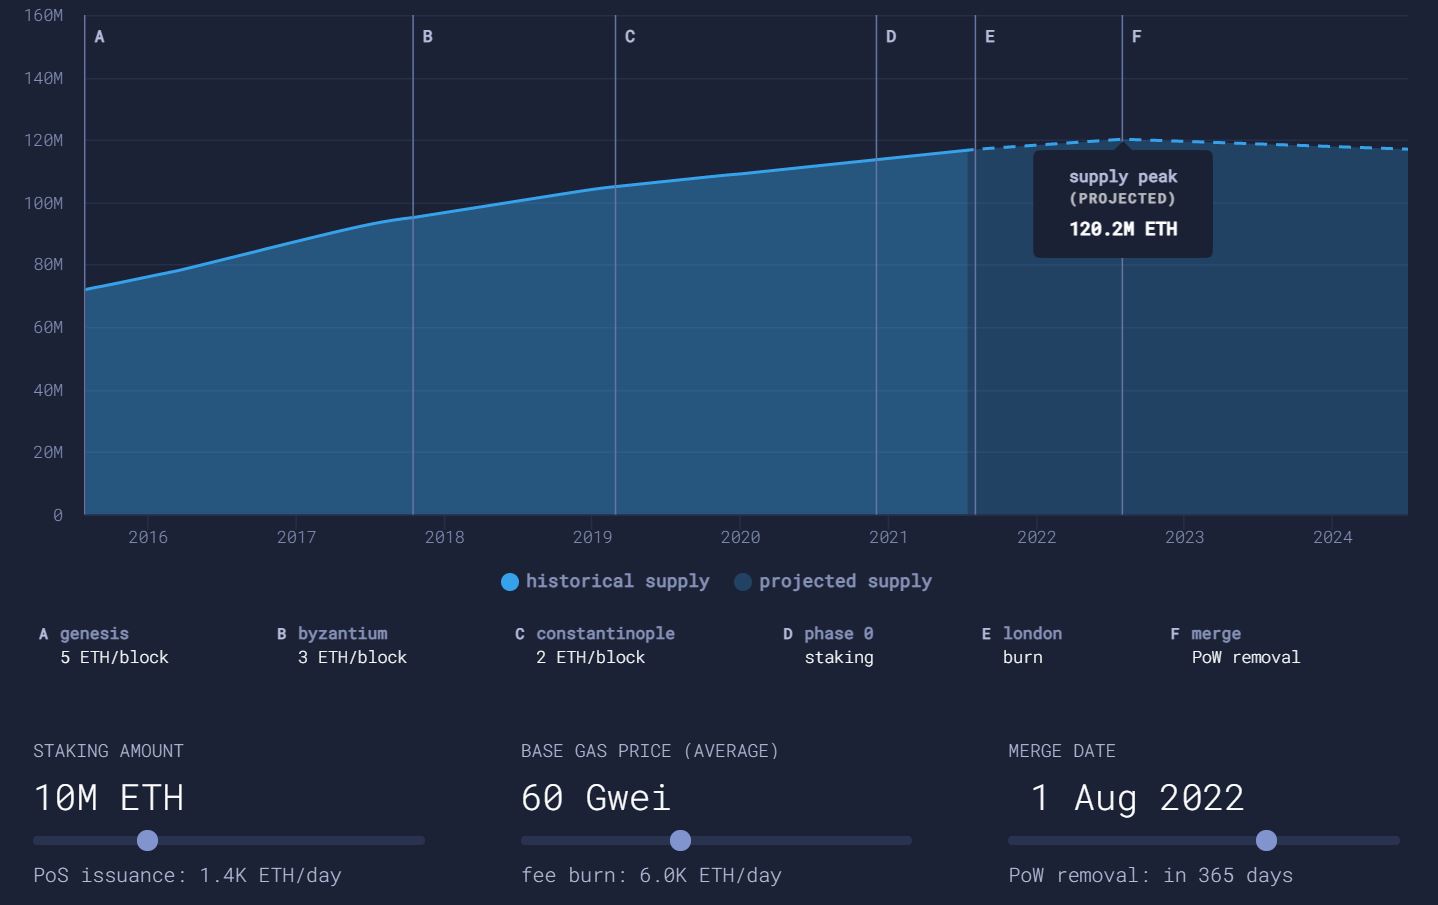Click the 60 Gwei gas price value
This screenshot has height=905, width=1438.
(596, 798)
